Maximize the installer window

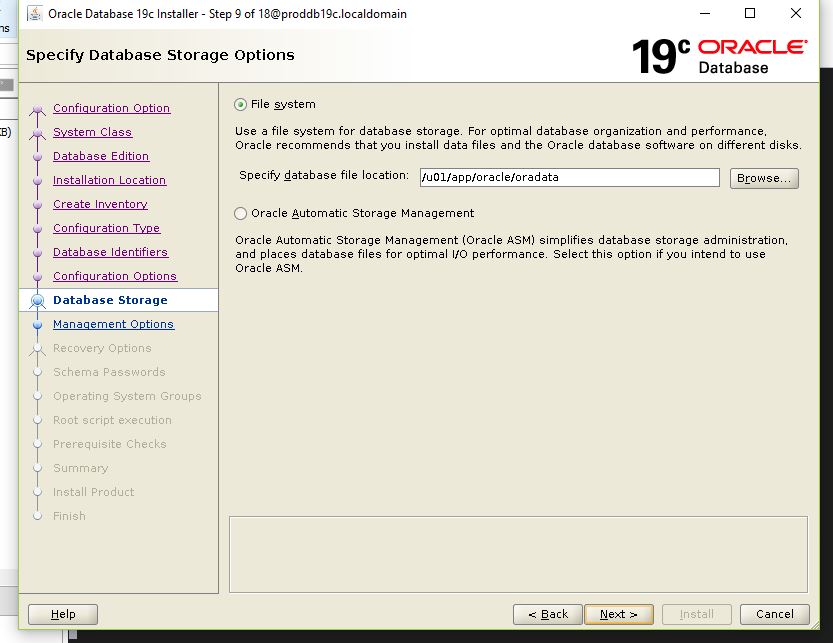(x=750, y=13)
